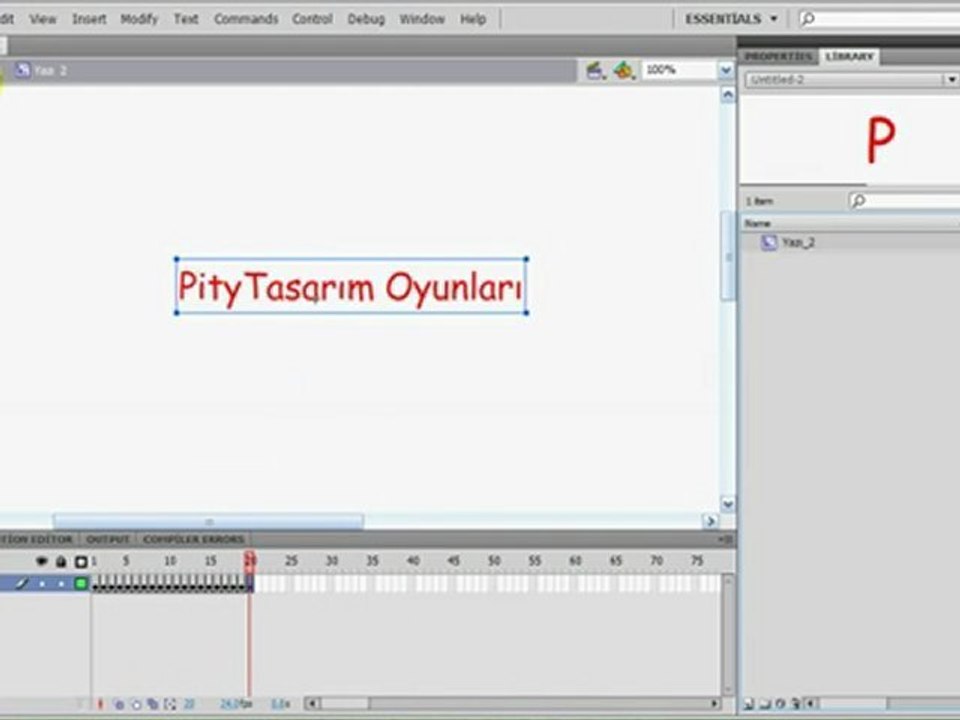960x720 pixels.
Task: Click the Name column header in Library
Action: [x=850, y=223]
